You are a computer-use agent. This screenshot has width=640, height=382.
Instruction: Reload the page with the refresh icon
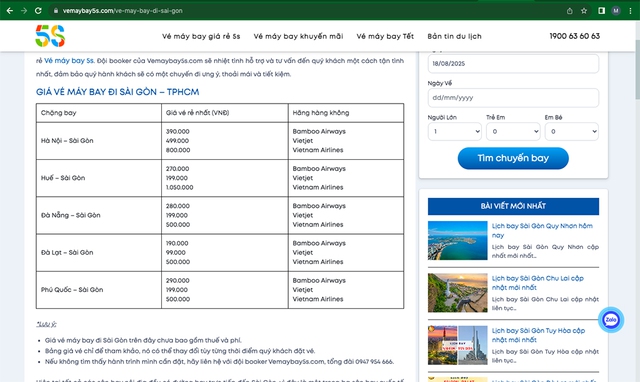point(38,11)
